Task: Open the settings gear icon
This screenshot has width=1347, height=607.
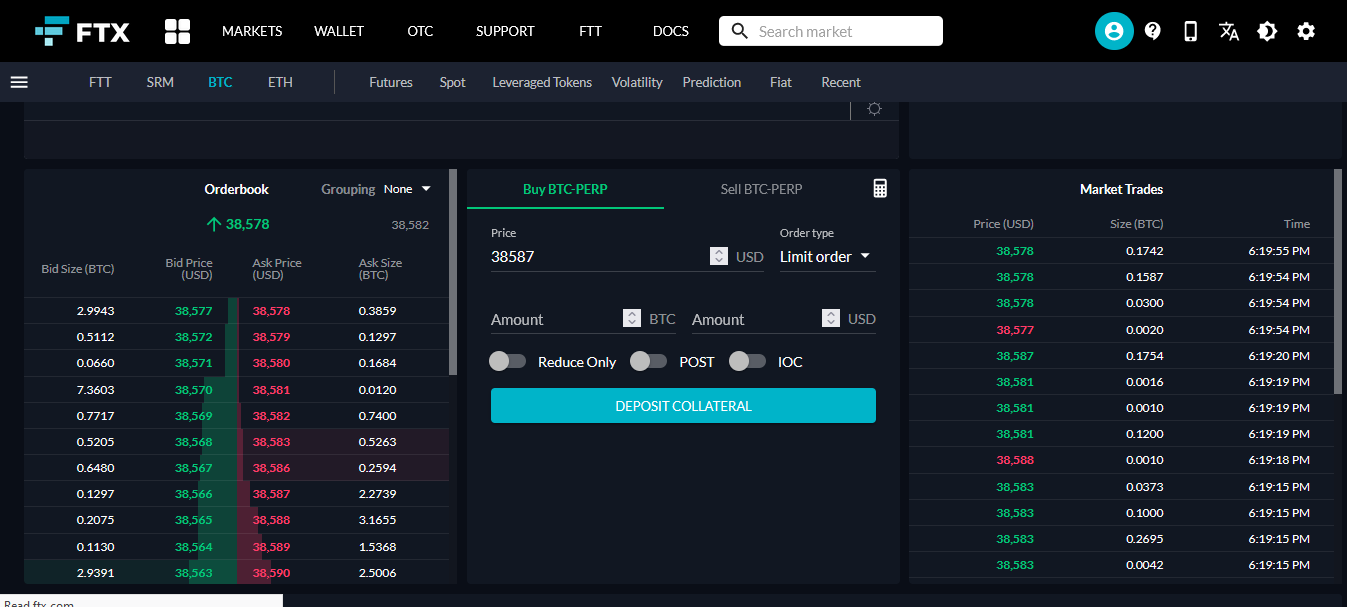Action: [x=1306, y=31]
